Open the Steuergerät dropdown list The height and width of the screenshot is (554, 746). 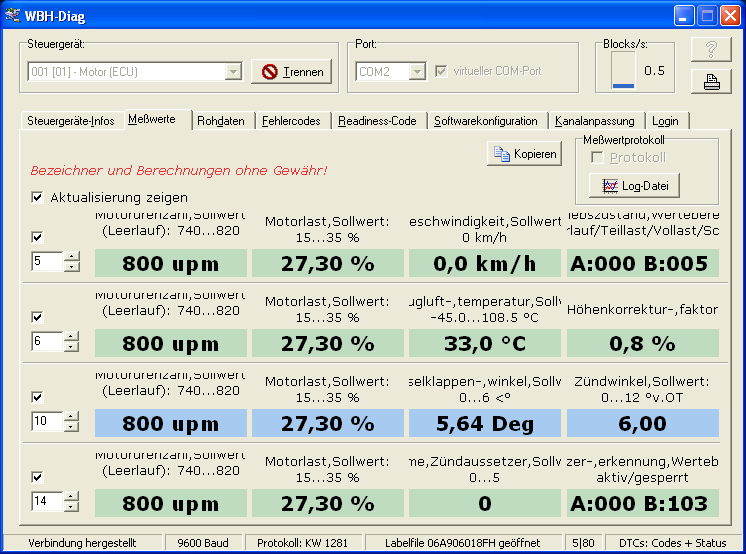pyautogui.click(x=233, y=72)
